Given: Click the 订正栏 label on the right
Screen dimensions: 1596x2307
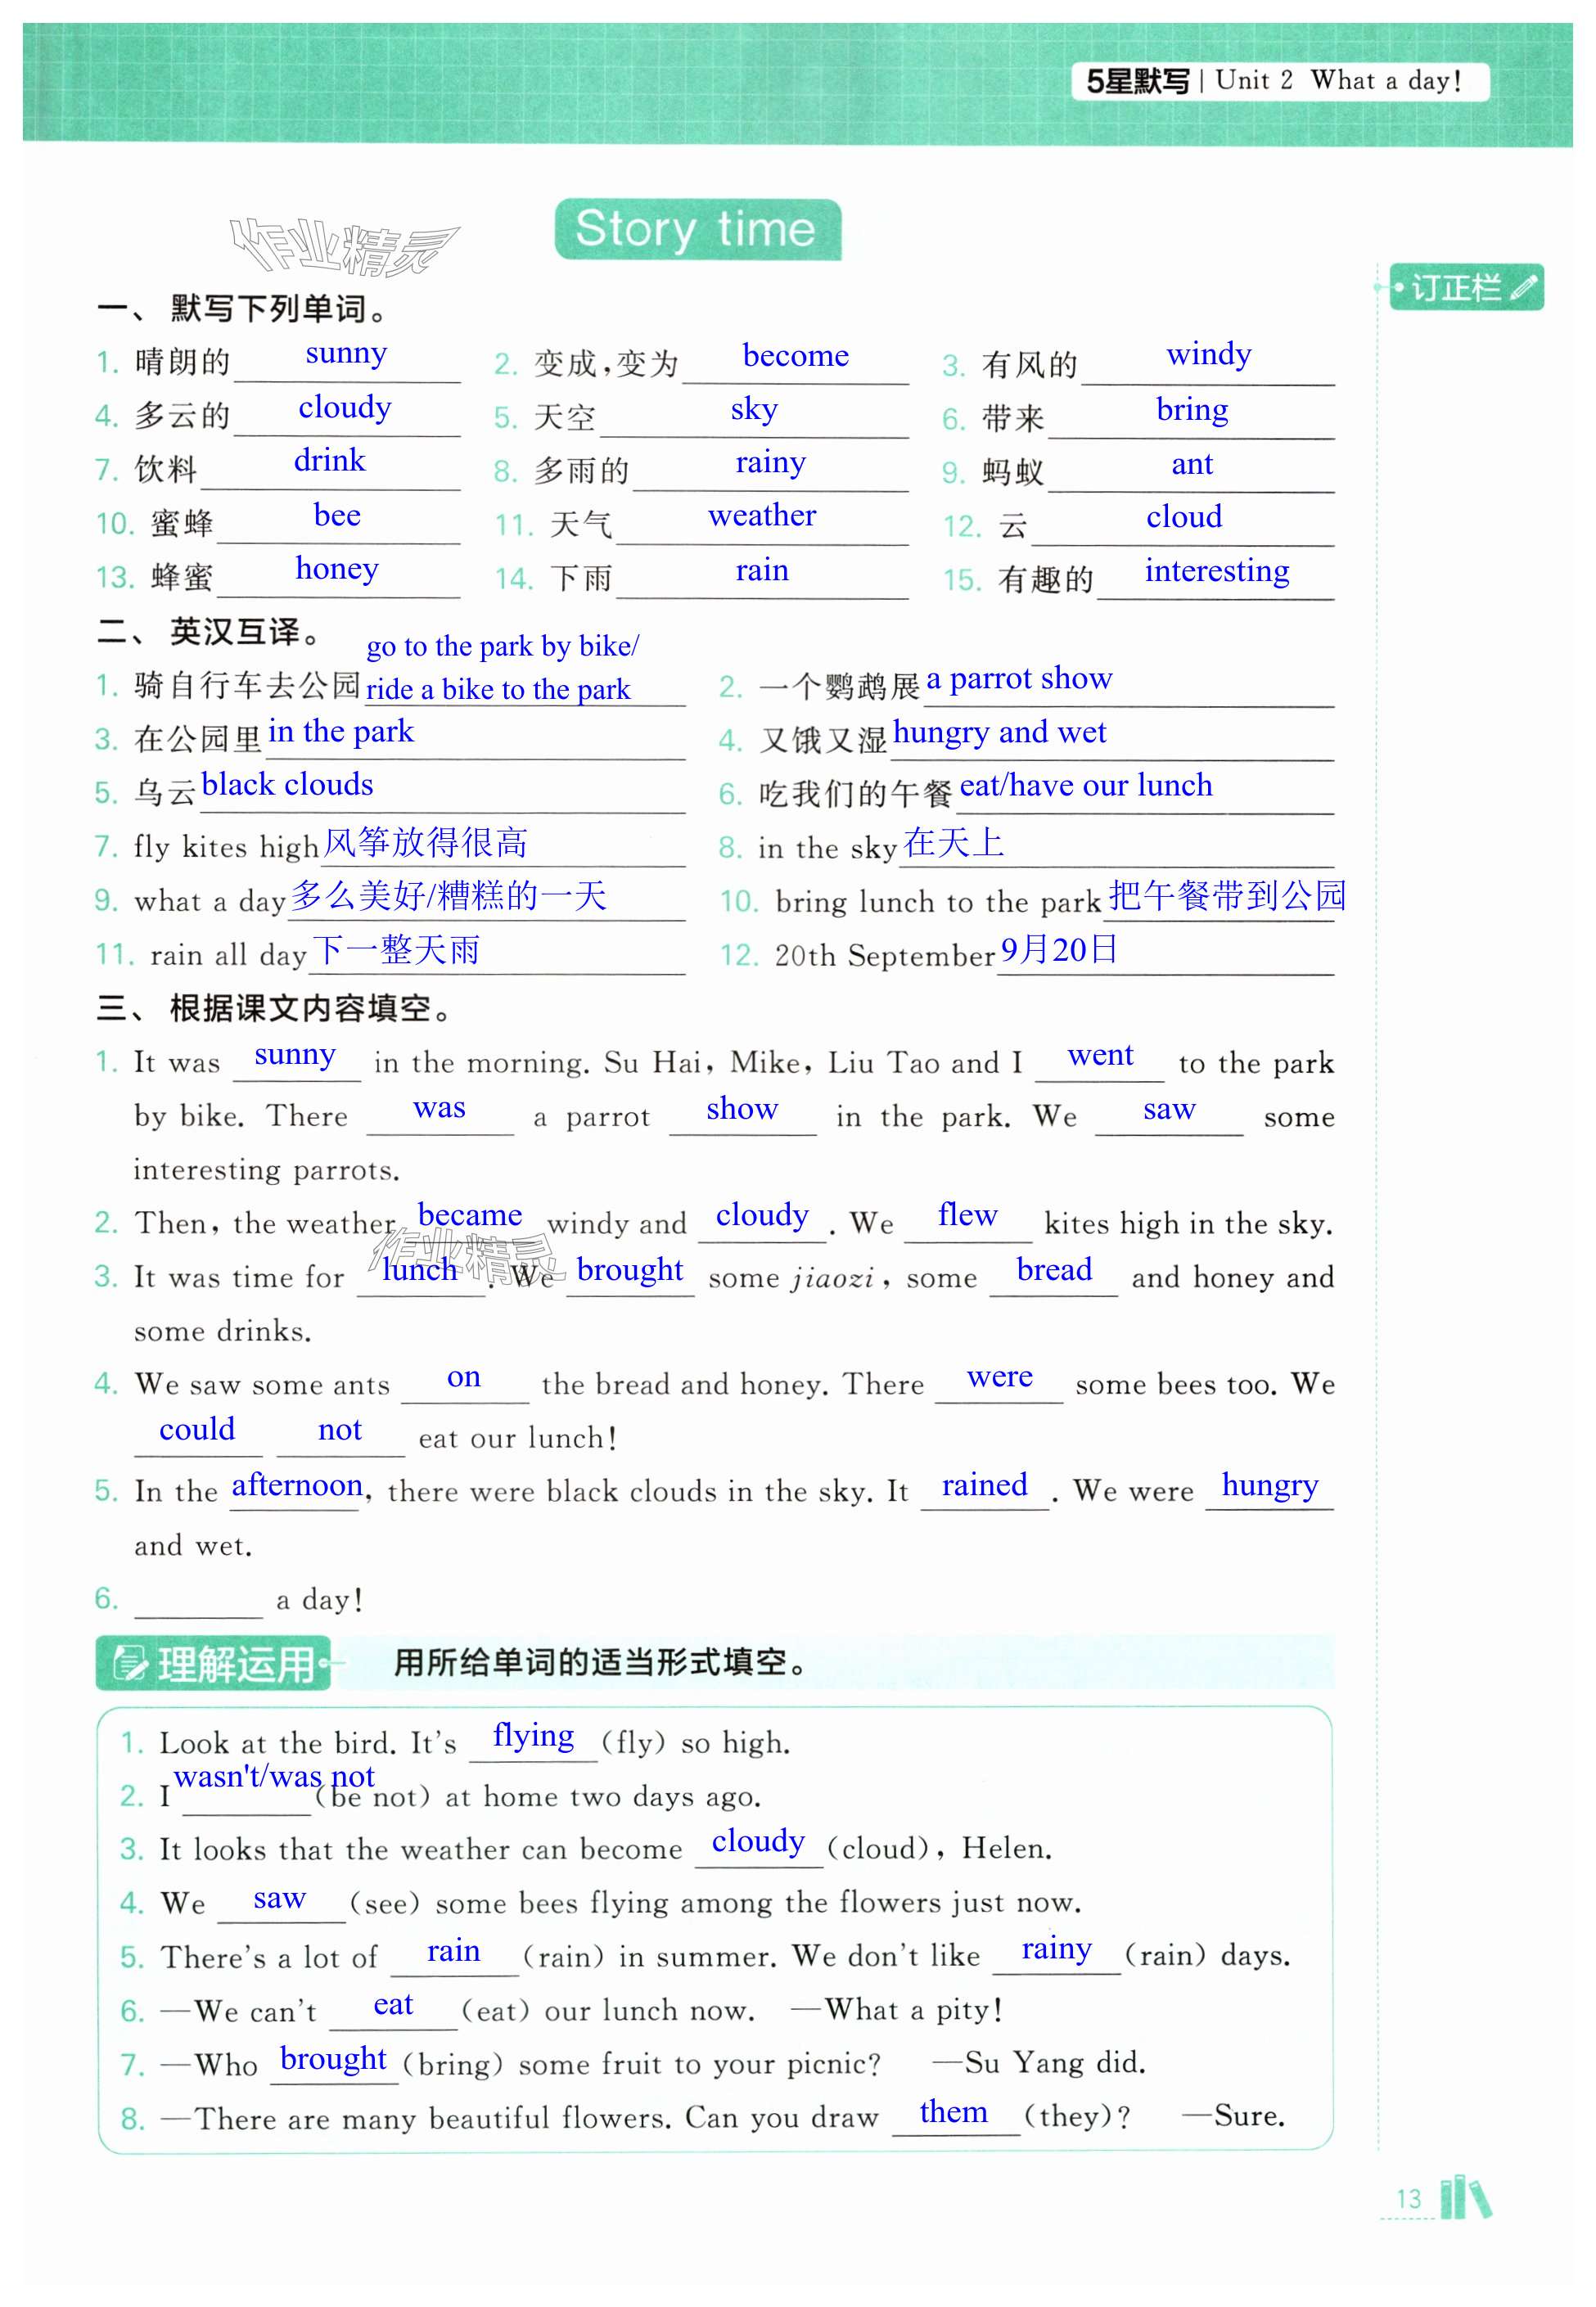Looking at the screenshot, I should 1455,288.
